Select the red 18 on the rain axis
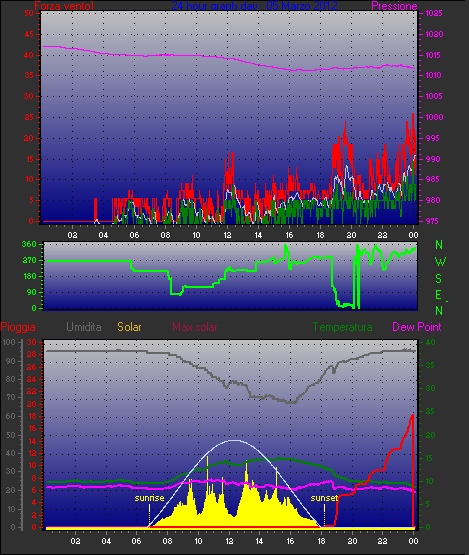Screen dimensions: 469x555 [x=32, y=416]
